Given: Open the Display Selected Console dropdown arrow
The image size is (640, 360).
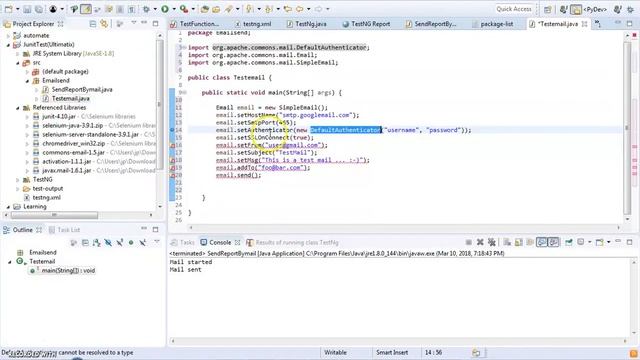Looking at the screenshot, I should tap(589, 242).
